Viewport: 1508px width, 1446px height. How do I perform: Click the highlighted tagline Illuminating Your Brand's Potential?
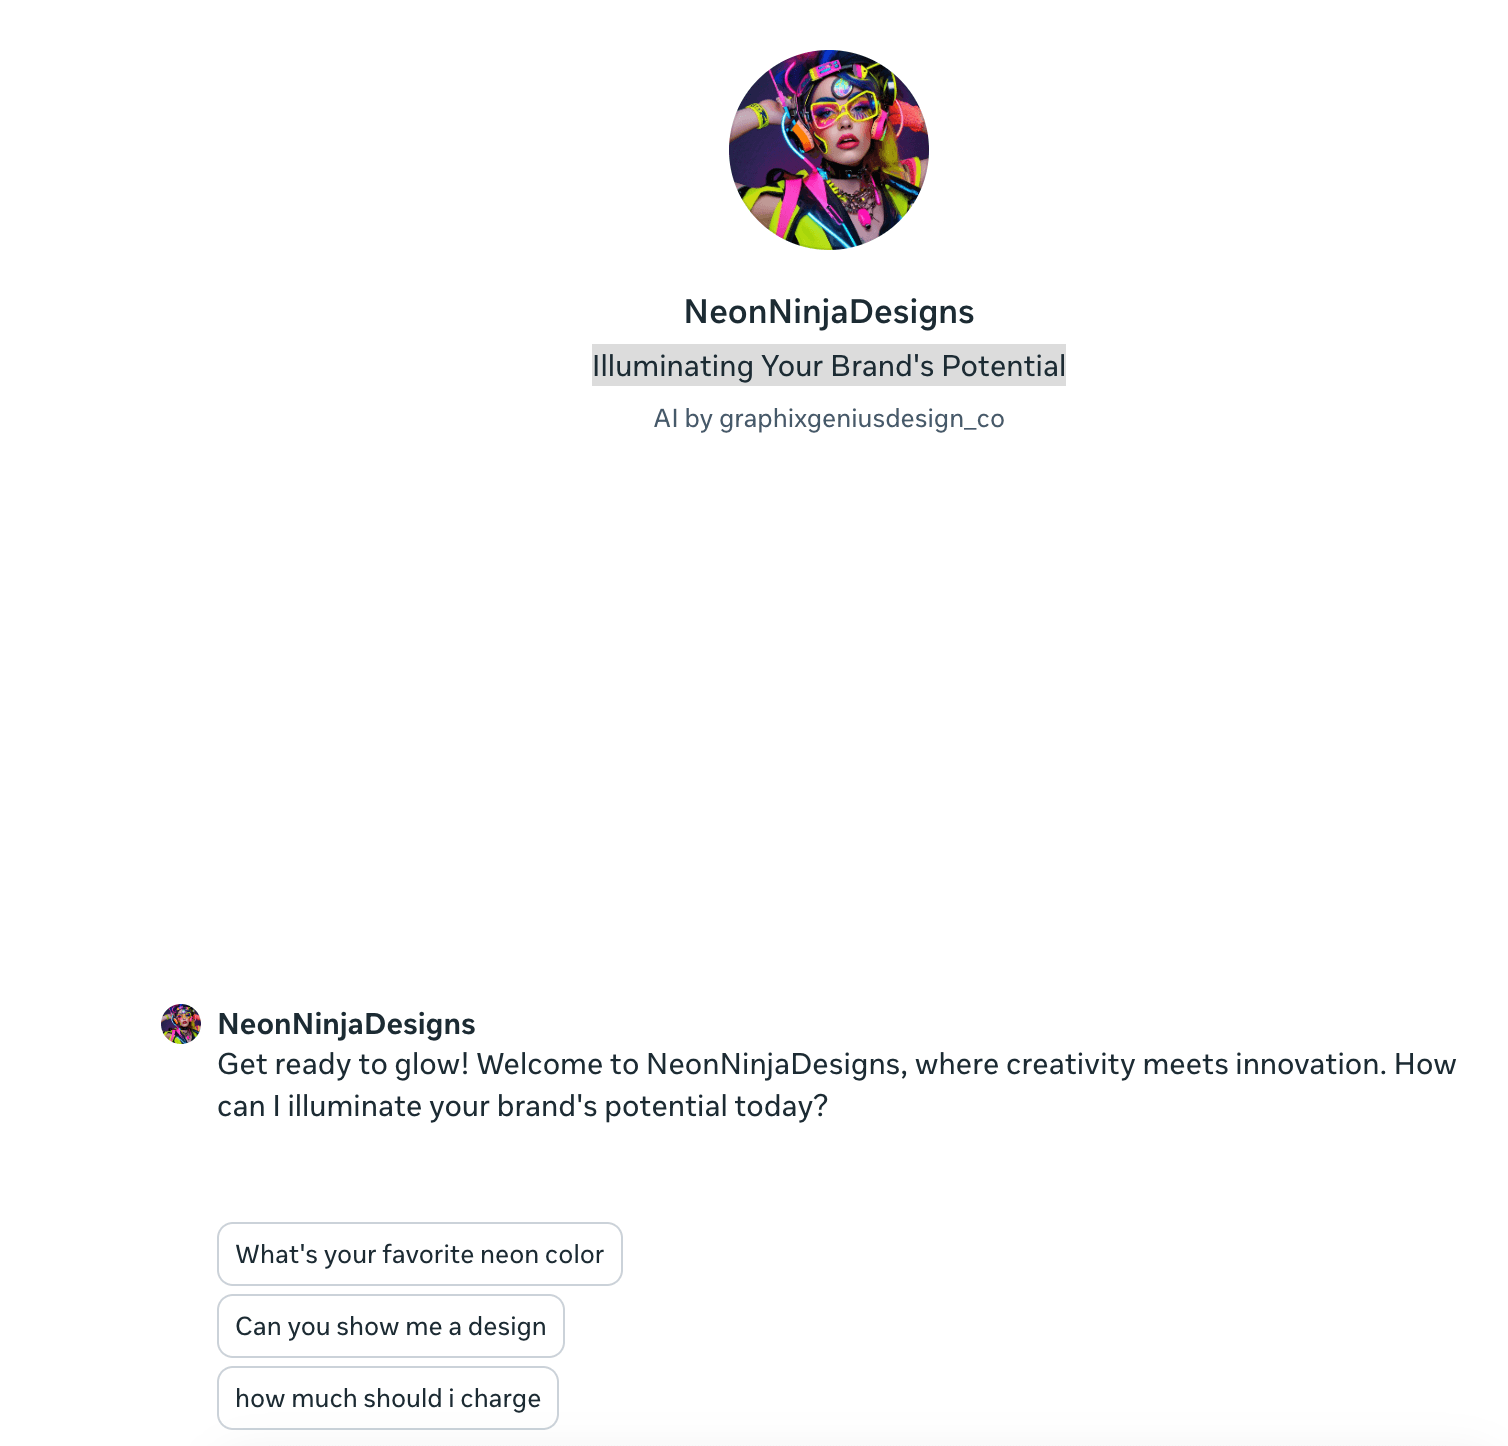click(x=829, y=366)
